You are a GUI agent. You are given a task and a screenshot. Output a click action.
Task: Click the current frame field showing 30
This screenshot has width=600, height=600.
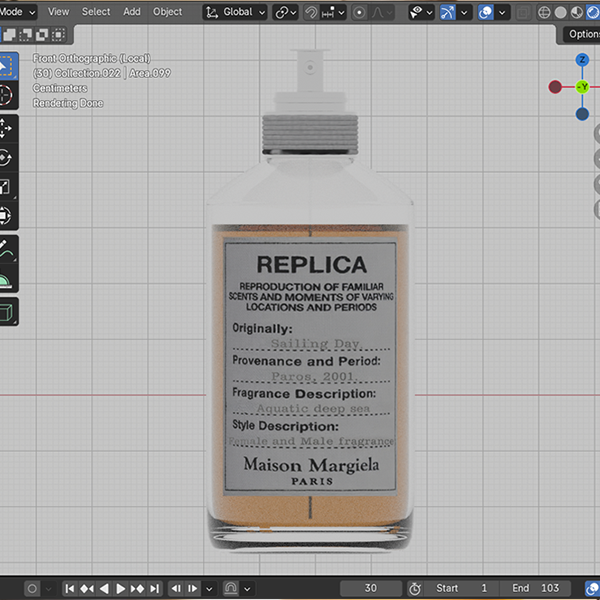[x=370, y=588]
